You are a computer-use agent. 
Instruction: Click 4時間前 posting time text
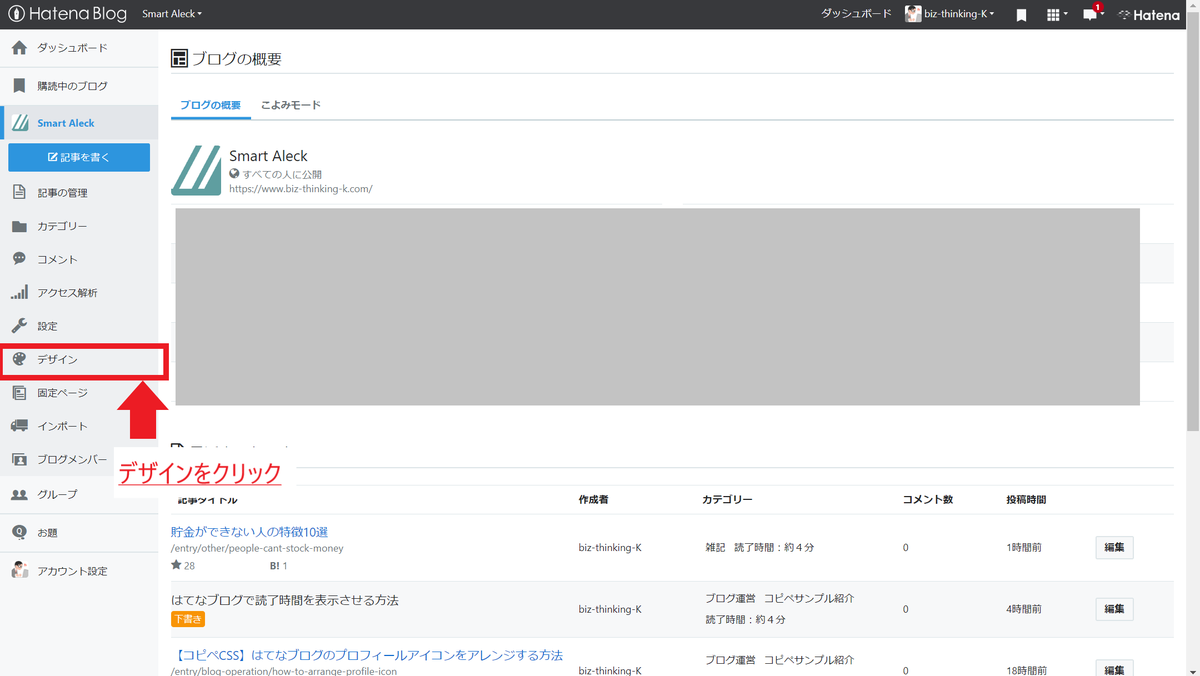[1025, 609]
